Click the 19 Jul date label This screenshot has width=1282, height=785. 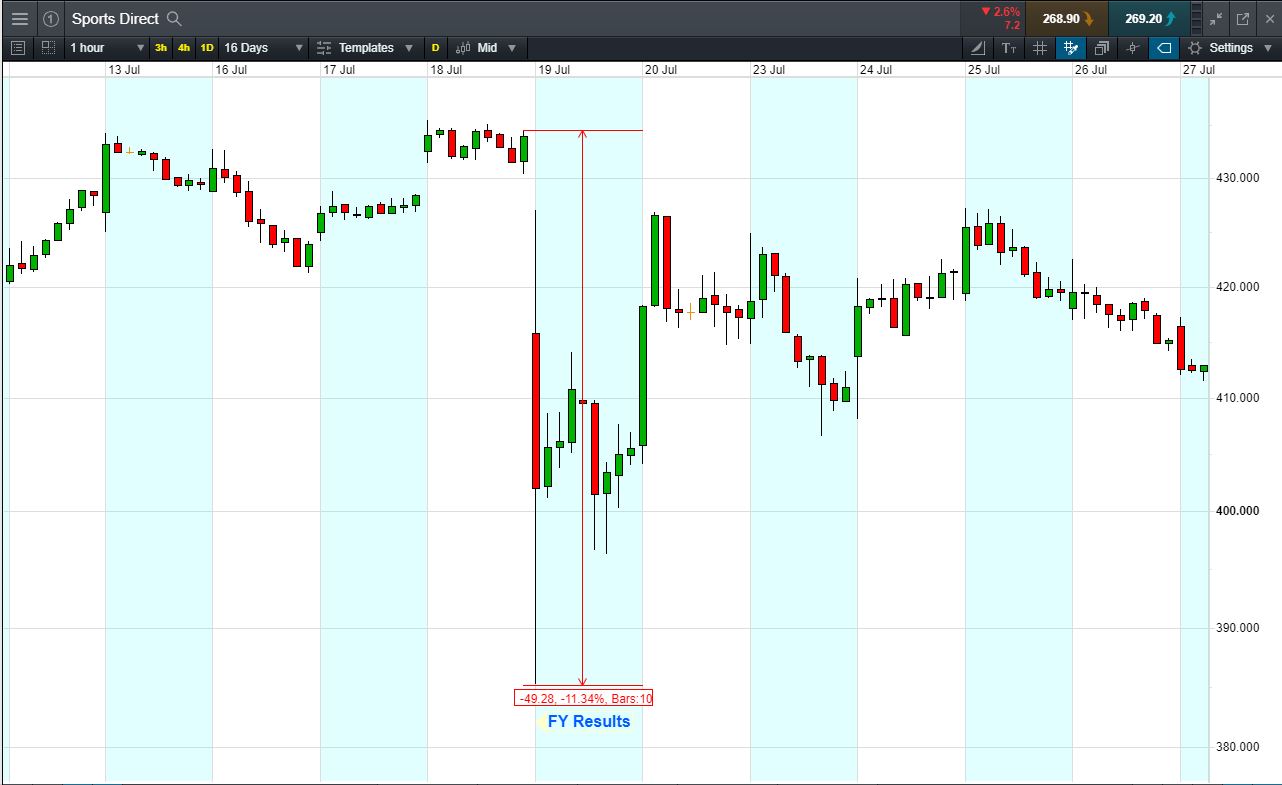[554, 70]
